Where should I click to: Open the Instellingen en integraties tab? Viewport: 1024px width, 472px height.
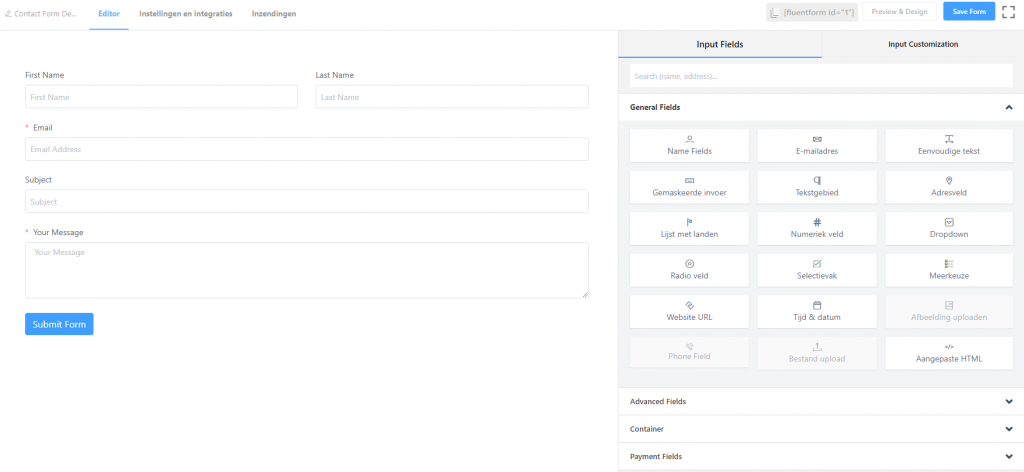coord(186,14)
